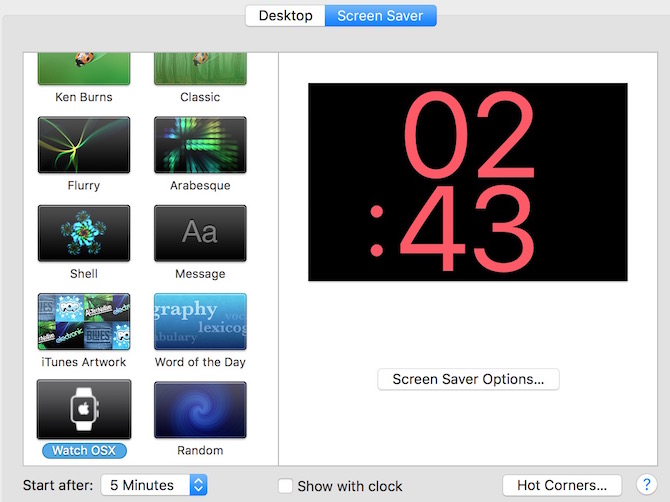
Task: Choose the Watch OSX screen saver icon
Action: point(84,409)
